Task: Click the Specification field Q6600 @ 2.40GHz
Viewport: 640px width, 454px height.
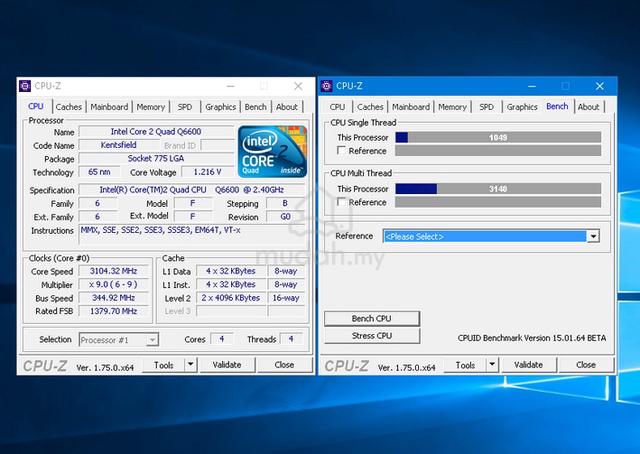Action: pyautogui.click(x=192, y=190)
